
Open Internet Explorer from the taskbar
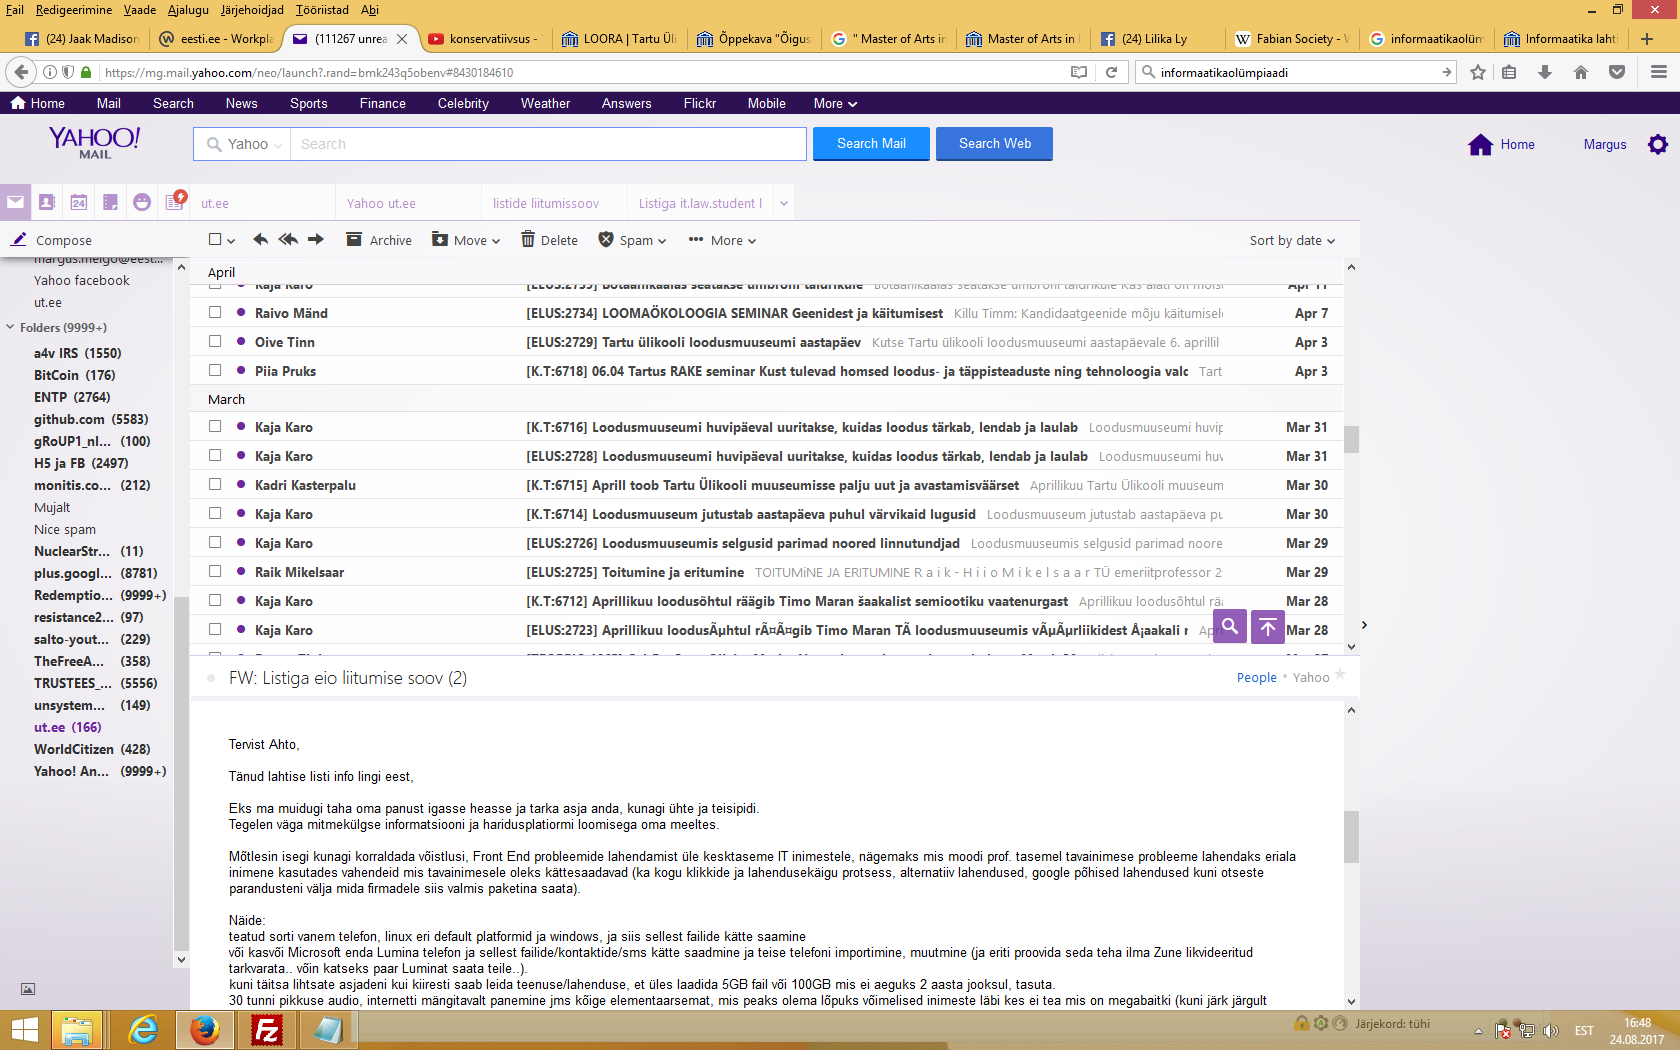[144, 1029]
